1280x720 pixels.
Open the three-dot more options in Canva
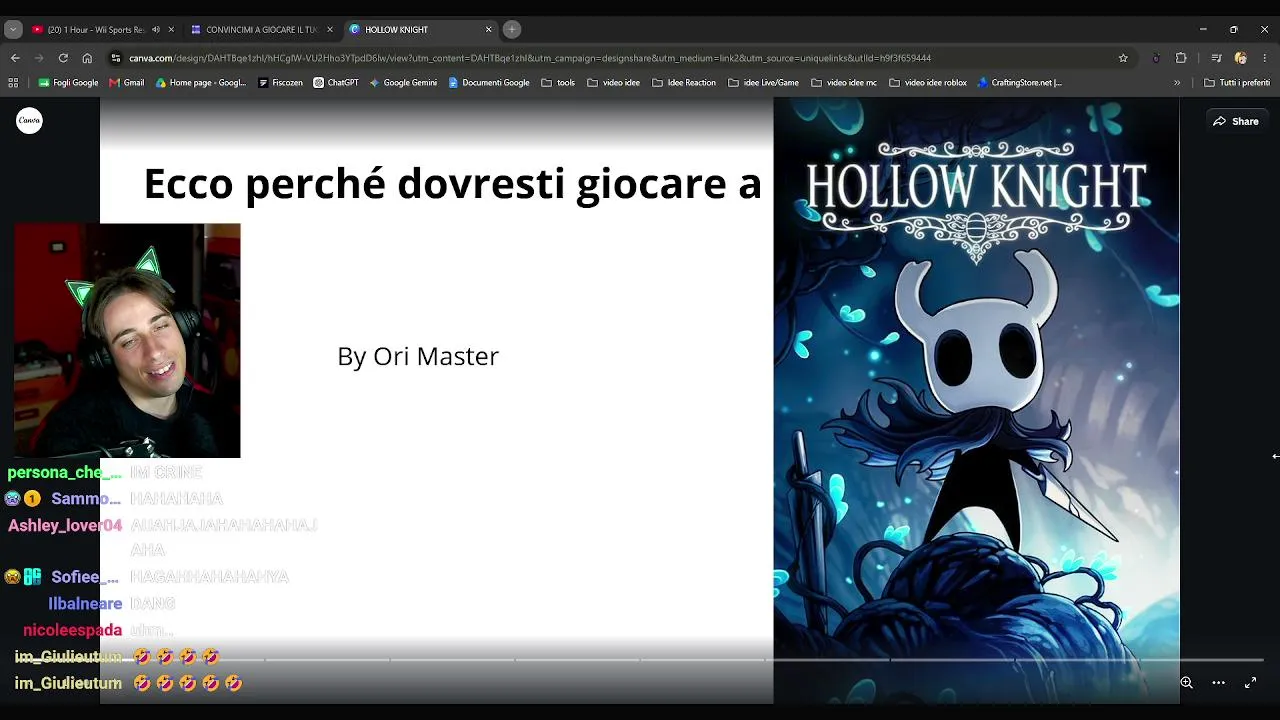point(1218,682)
